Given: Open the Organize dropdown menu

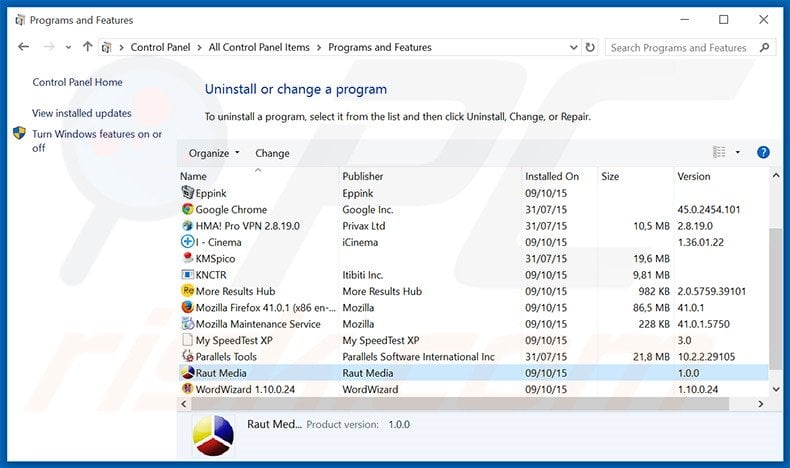Looking at the screenshot, I should click(214, 153).
